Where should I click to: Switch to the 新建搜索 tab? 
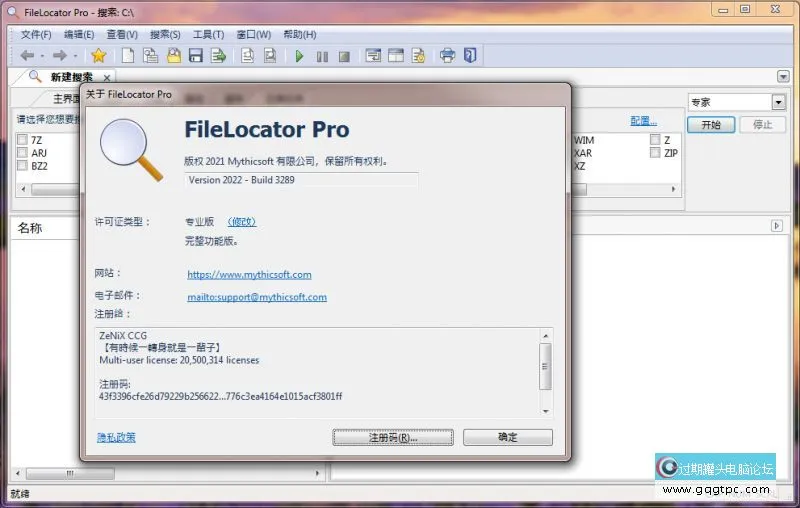[x=71, y=77]
